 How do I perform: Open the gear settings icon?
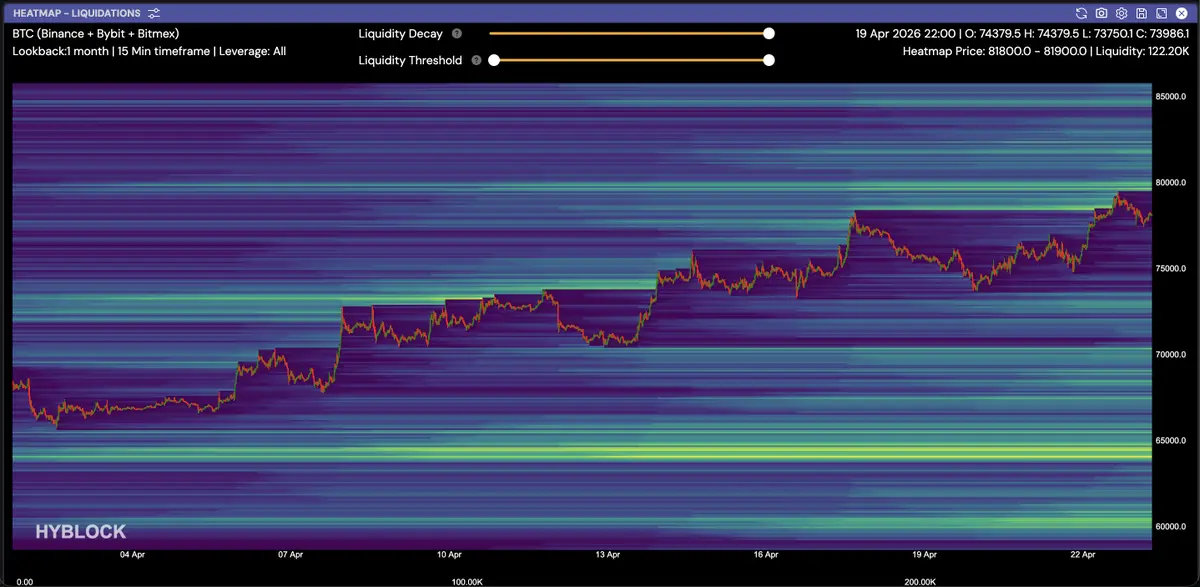tap(1121, 13)
